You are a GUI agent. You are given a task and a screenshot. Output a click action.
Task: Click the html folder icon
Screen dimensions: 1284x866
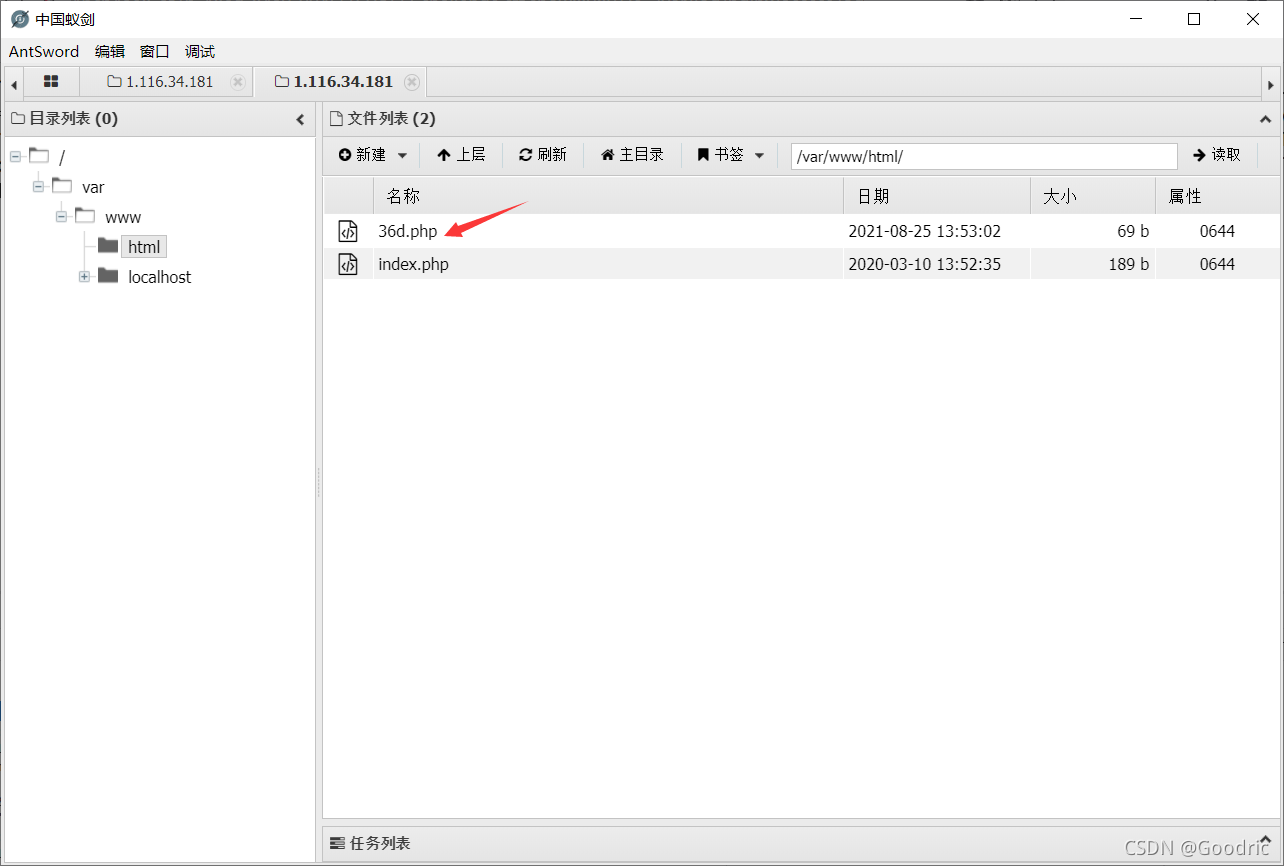[108, 246]
